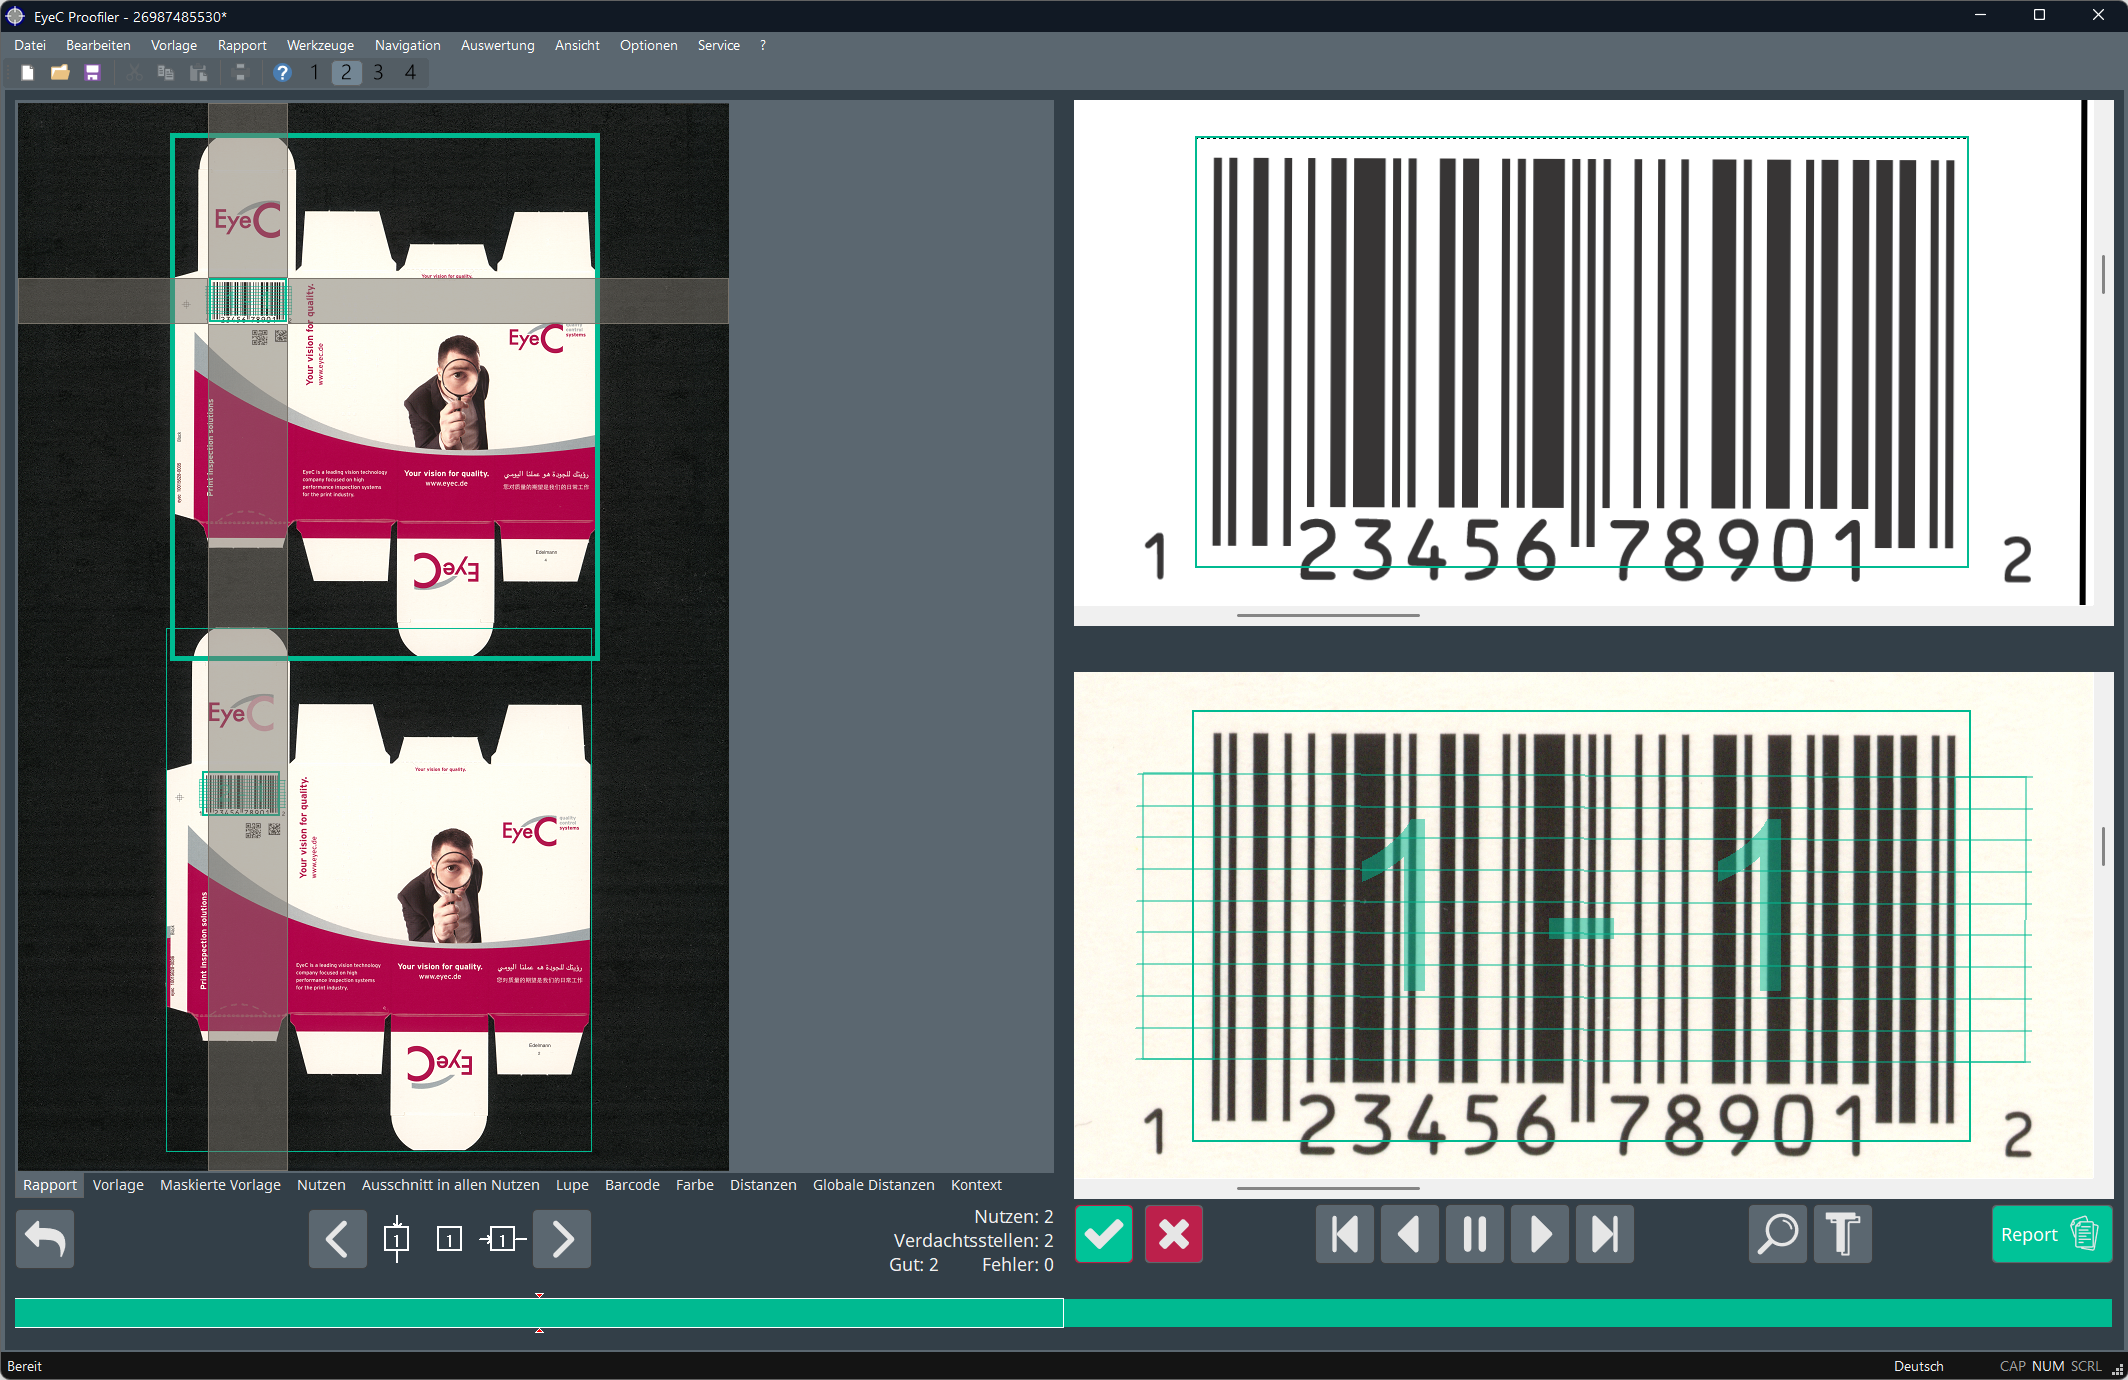Click the text T tool icon
The image size is (2128, 1380).
coord(1843,1235)
